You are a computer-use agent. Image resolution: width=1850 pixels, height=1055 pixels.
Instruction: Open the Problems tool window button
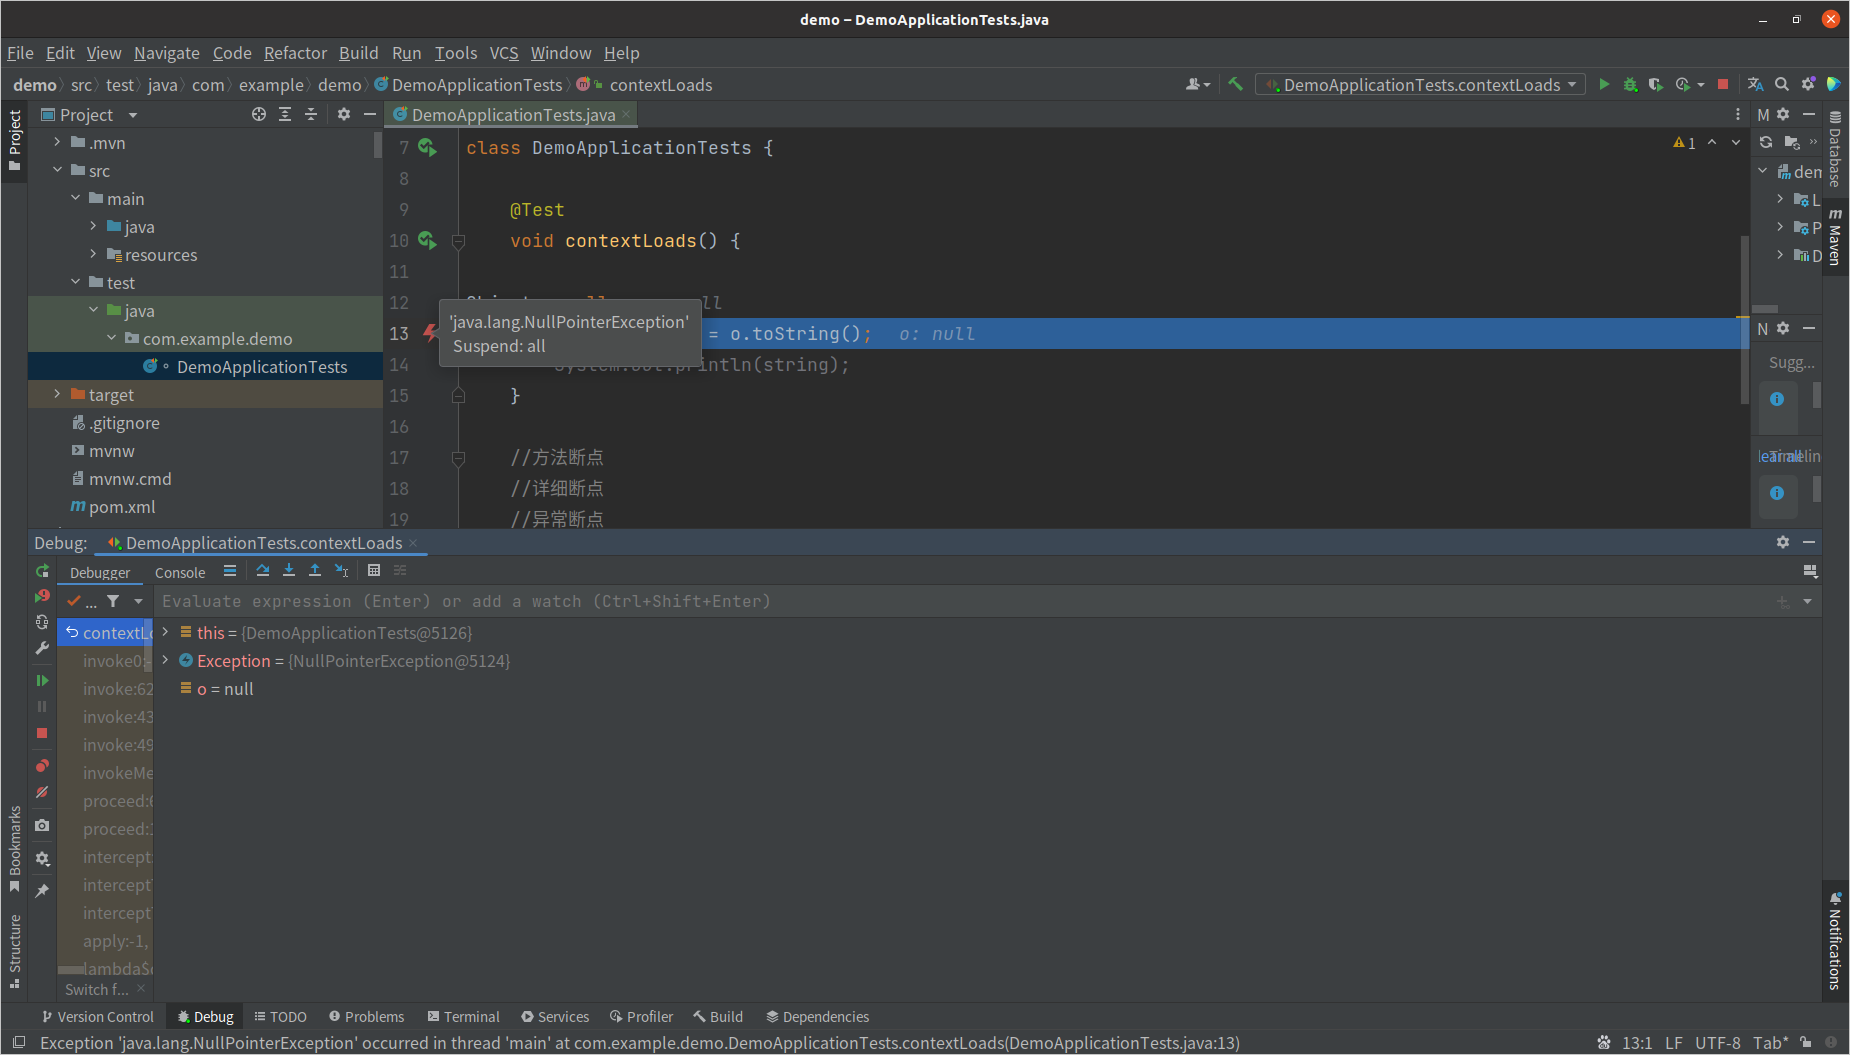(366, 1017)
